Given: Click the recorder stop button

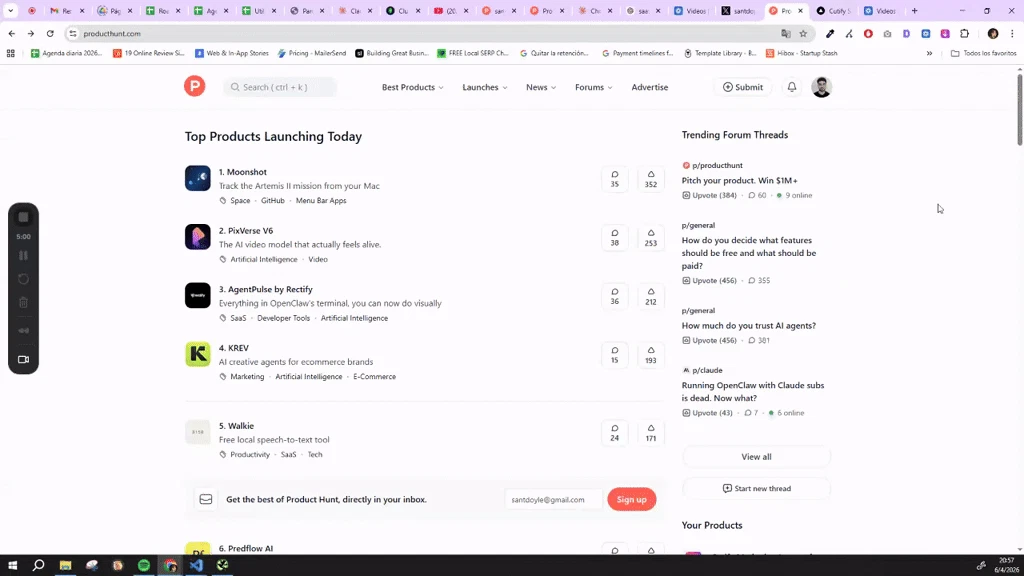Looking at the screenshot, I should (x=24, y=217).
